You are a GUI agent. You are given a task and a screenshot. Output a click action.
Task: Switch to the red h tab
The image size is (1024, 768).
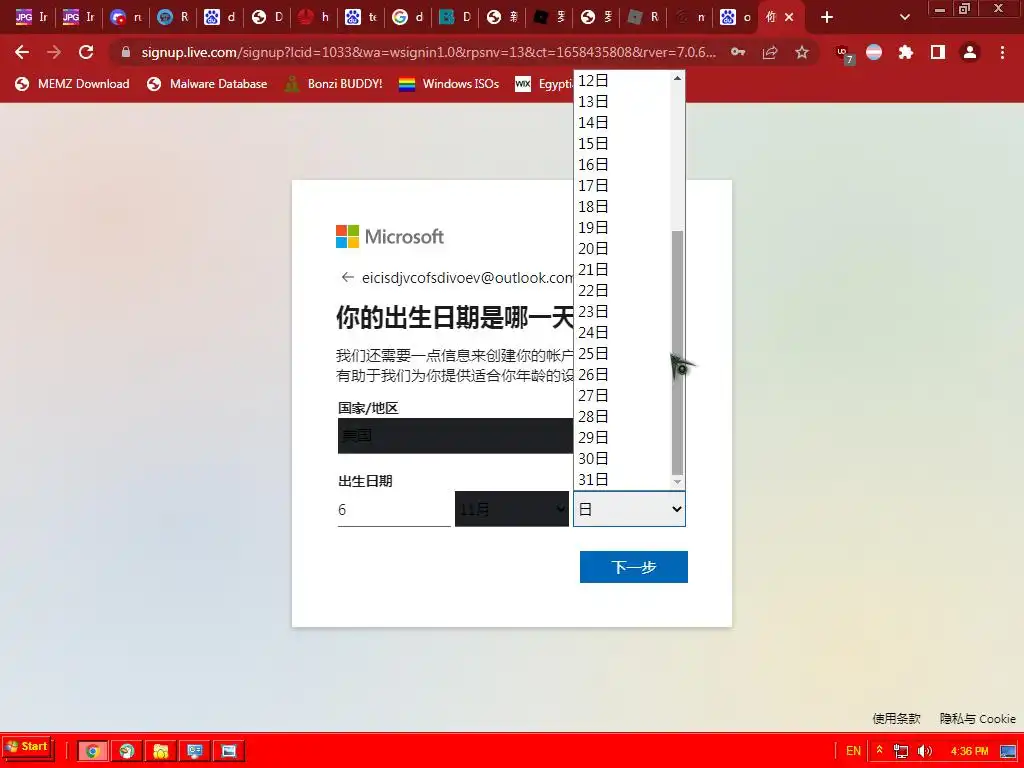click(314, 18)
